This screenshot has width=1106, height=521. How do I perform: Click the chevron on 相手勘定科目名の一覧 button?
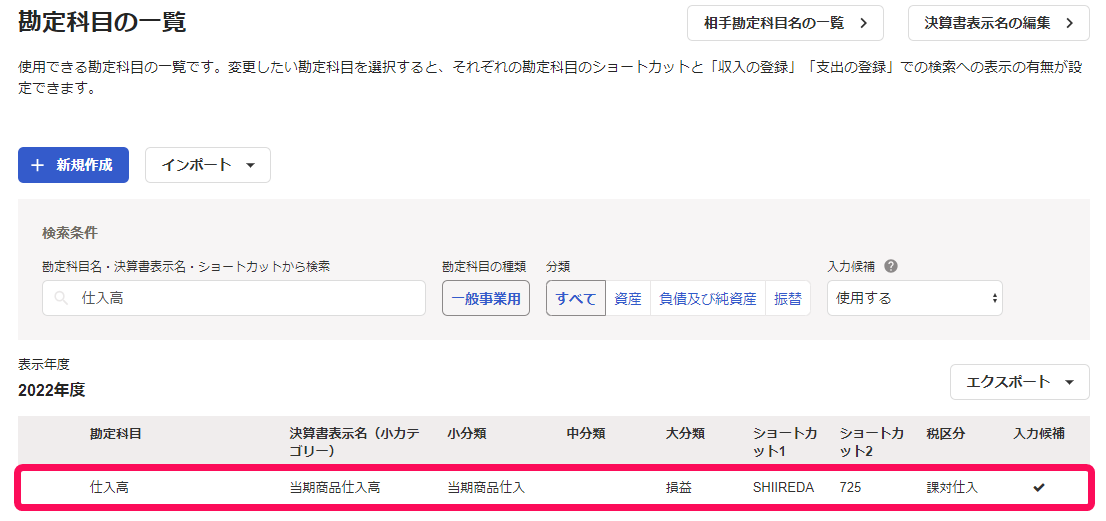coord(863,23)
